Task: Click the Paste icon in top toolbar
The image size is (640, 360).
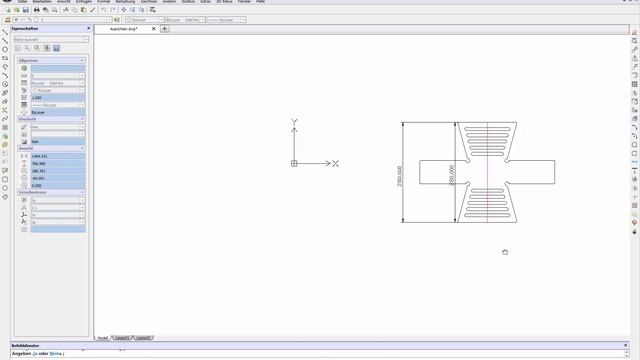Action: click(83, 10)
